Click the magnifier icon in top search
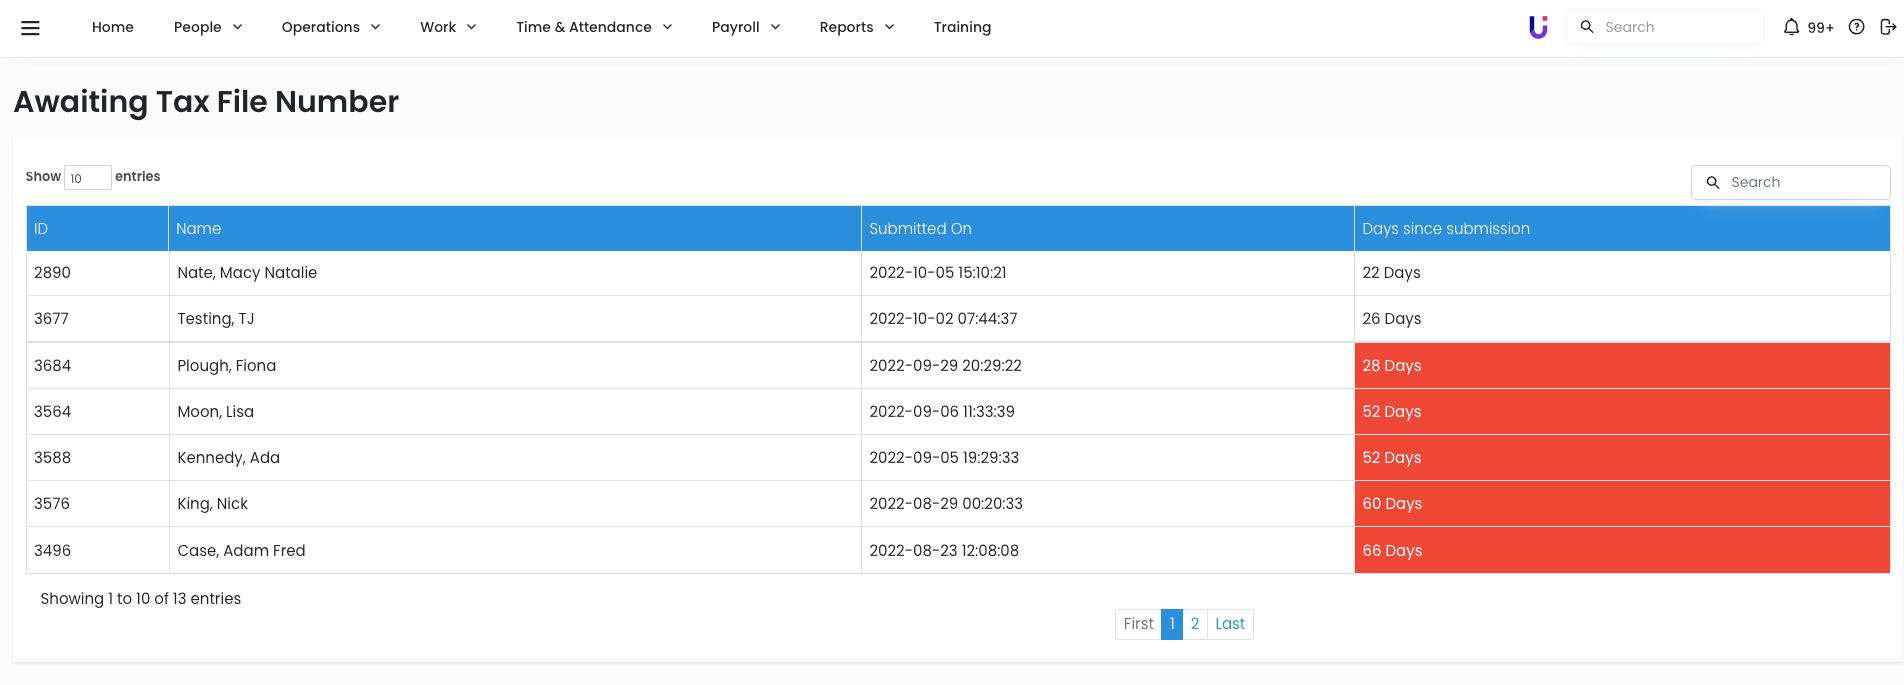1904x685 pixels. (x=1587, y=27)
